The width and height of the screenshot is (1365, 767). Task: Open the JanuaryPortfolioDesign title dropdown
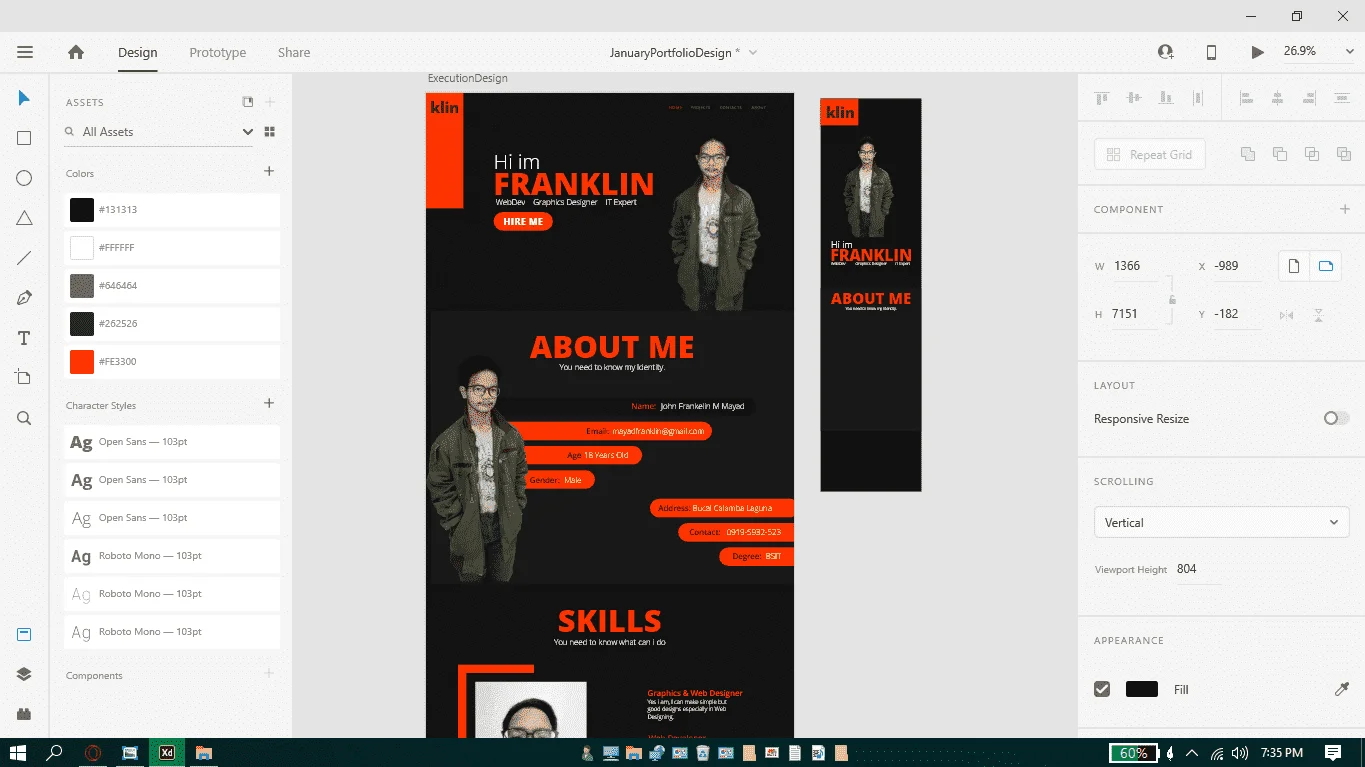click(x=753, y=52)
